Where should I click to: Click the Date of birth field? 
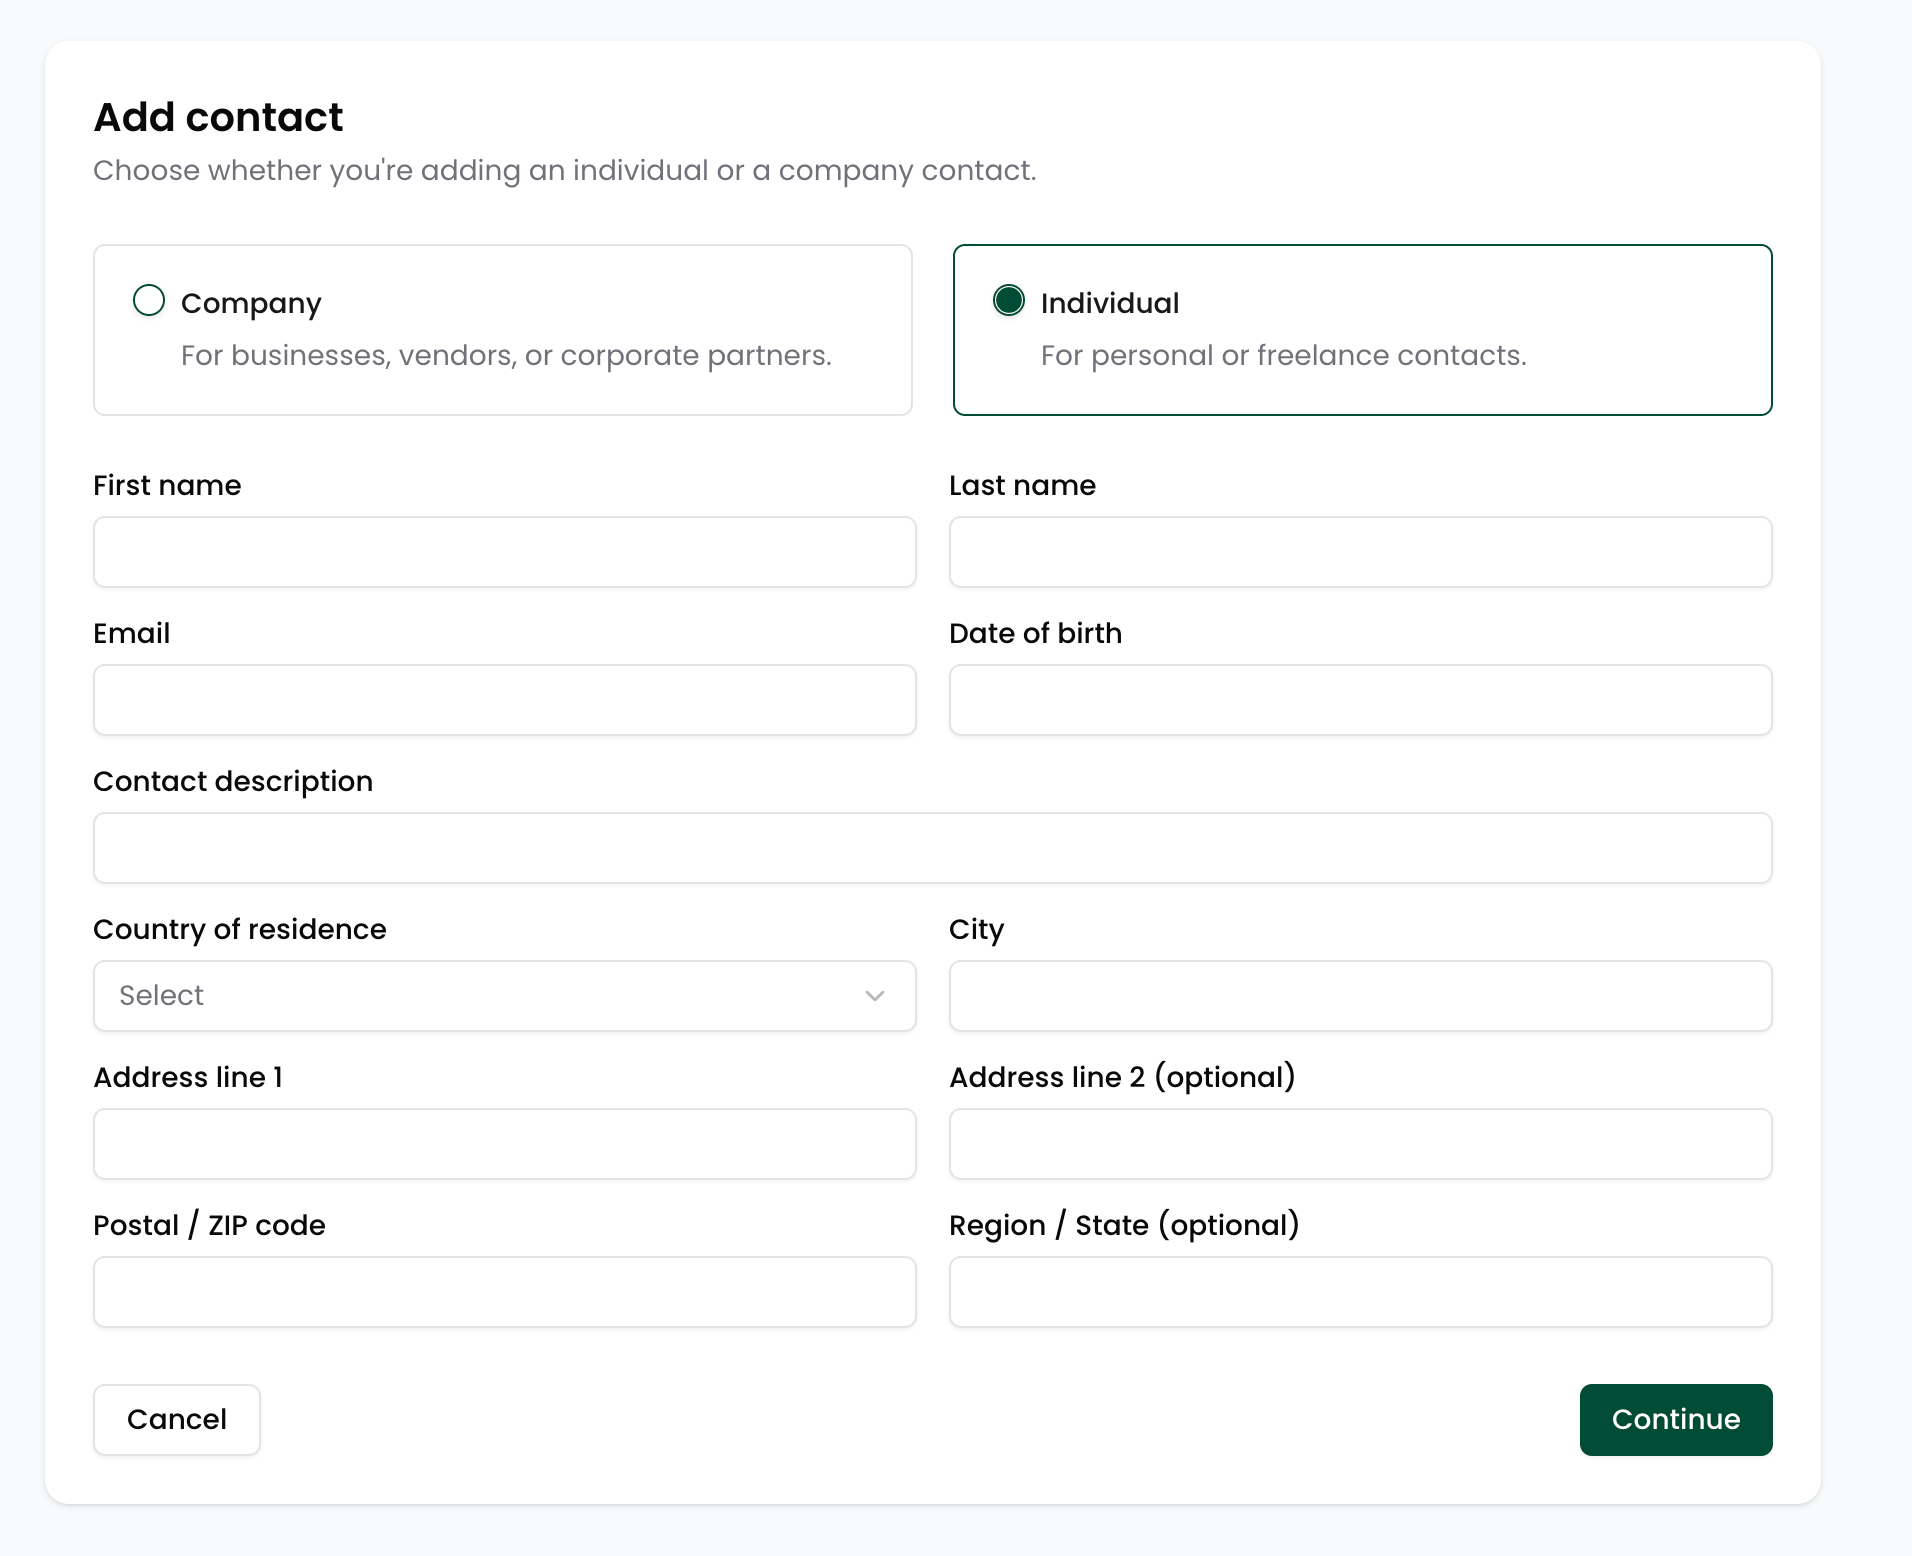pyautogui.click(x=1360, y=700)
